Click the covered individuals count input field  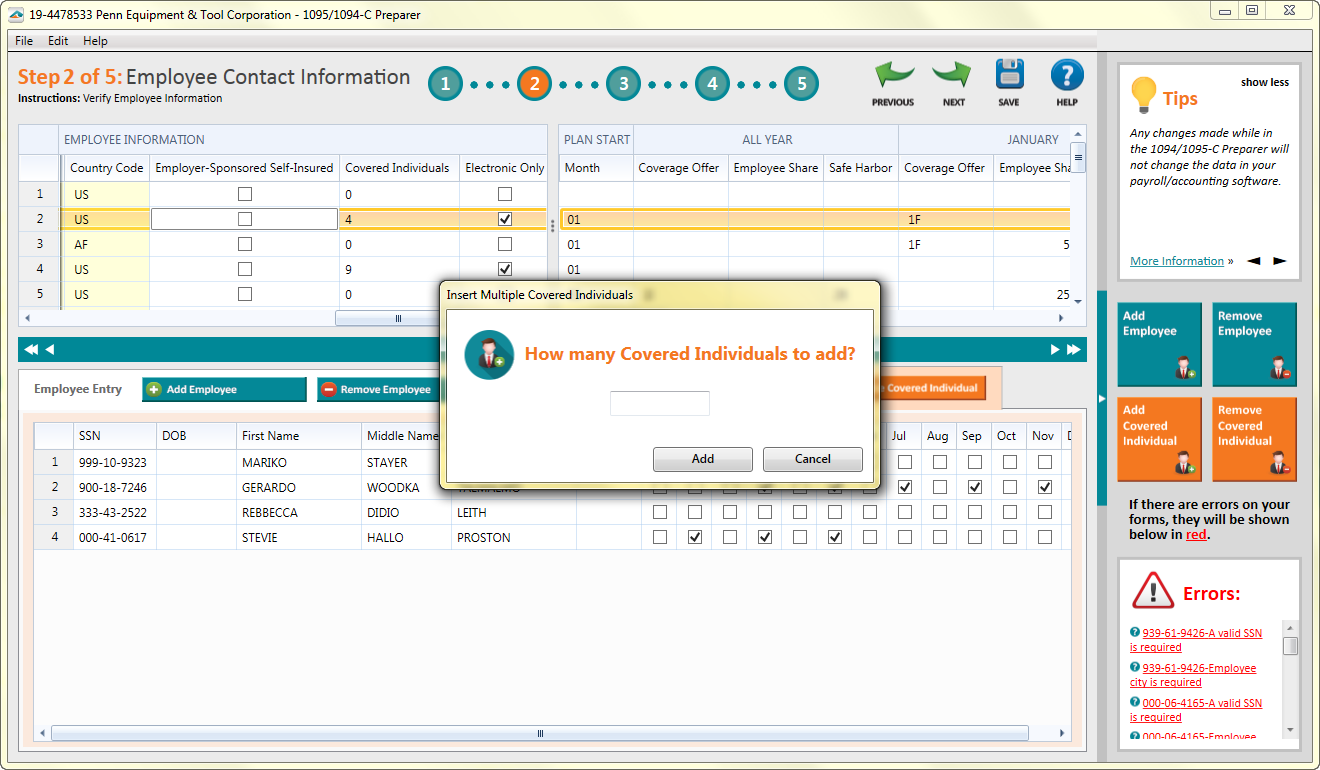pyautogui.click(x=660, y=403)
